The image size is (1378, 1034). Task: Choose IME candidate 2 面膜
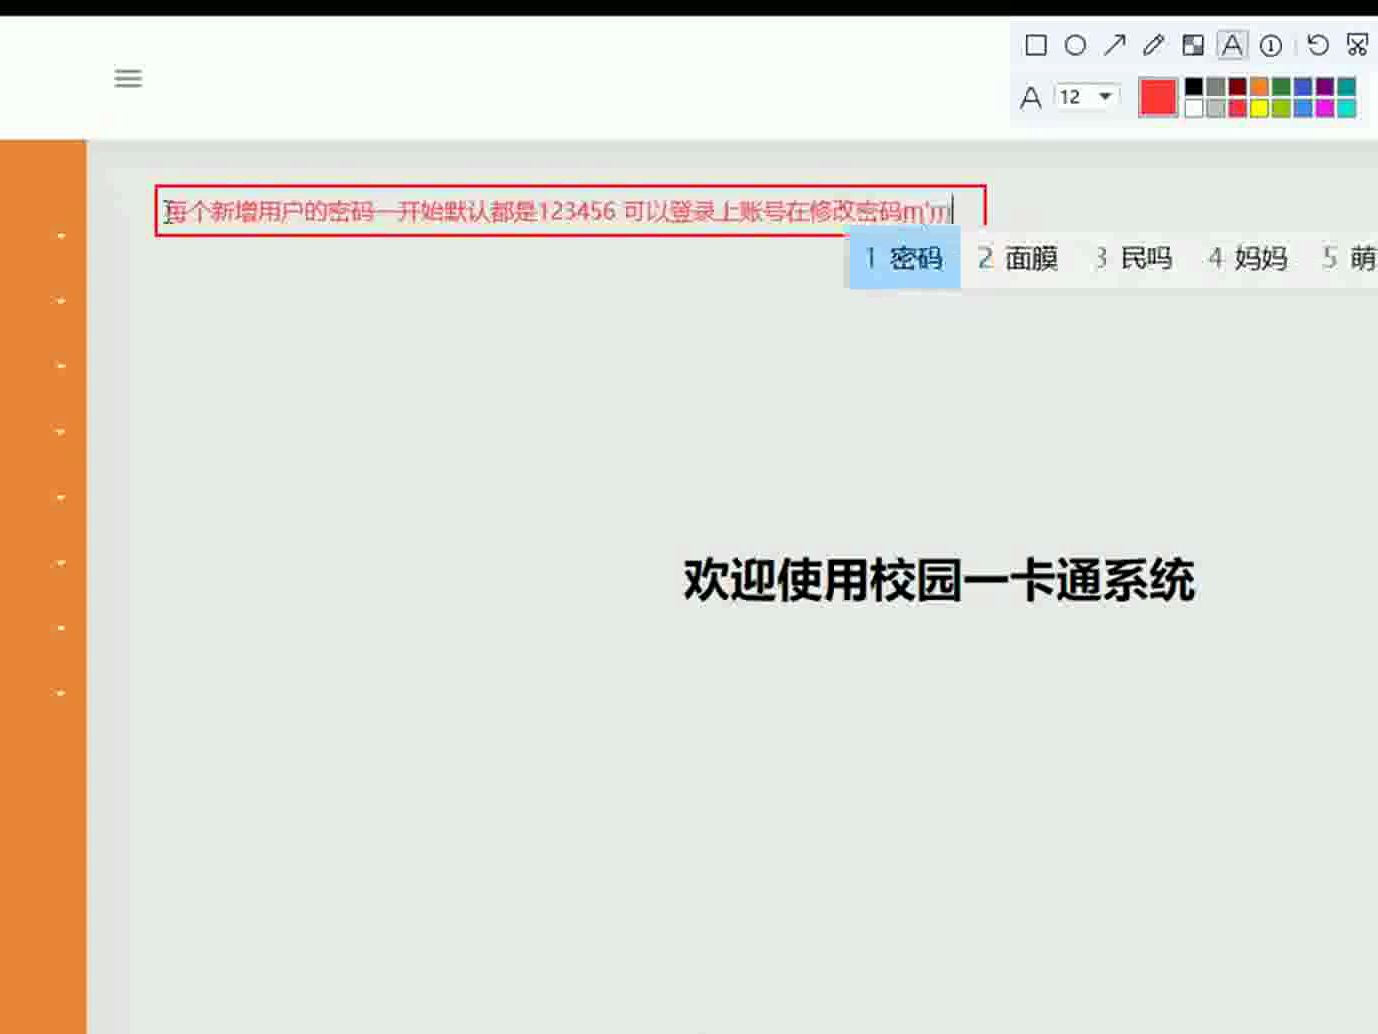pos(1018,258)
